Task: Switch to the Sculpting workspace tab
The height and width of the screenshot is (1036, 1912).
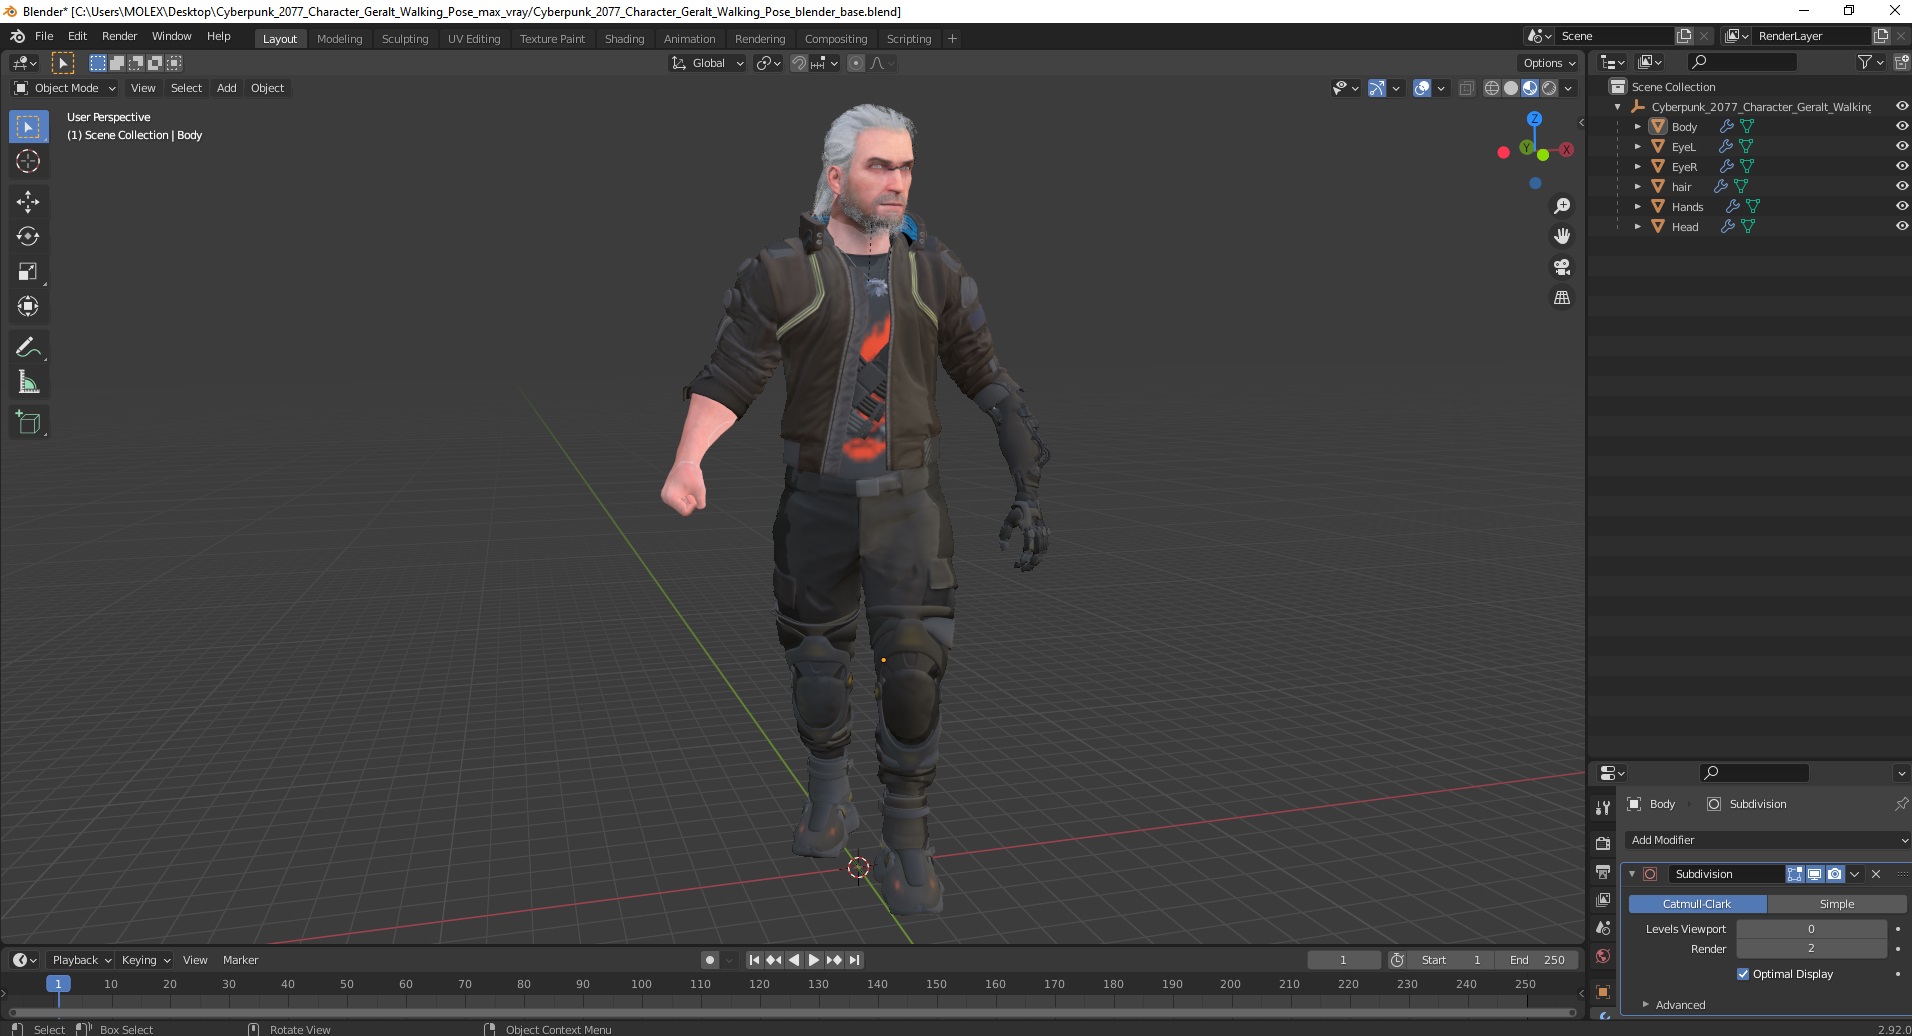Action: pos(405,39)
